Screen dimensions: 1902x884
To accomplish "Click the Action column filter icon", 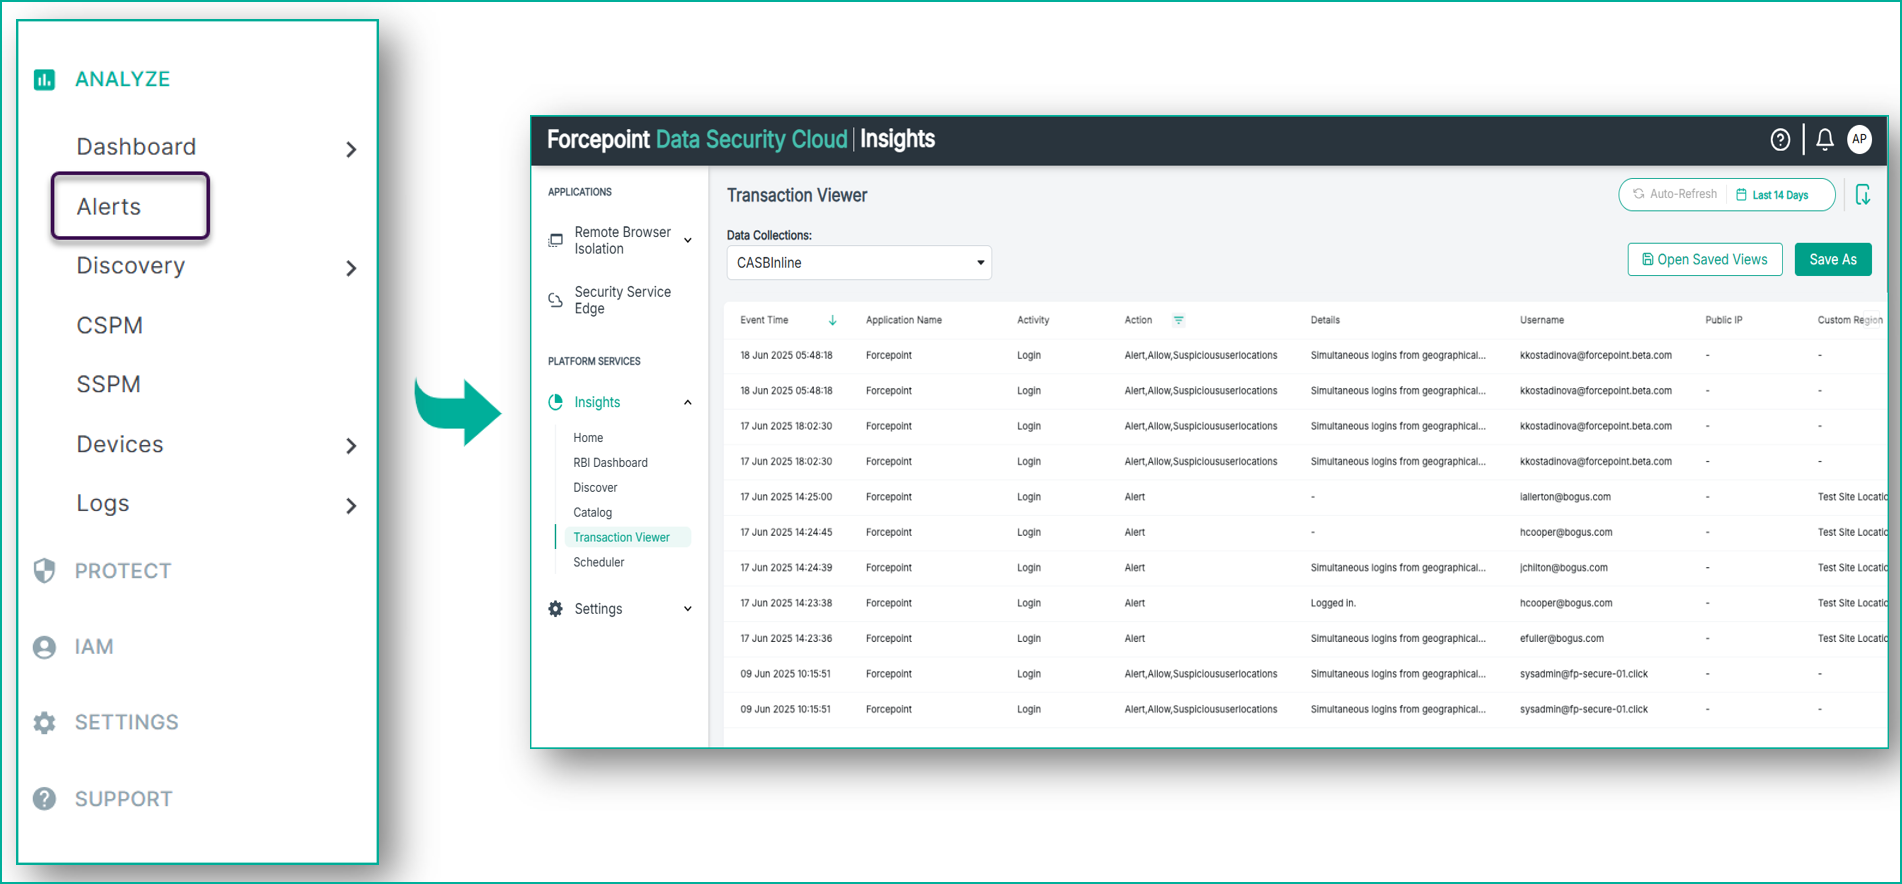I will 1179,320.
